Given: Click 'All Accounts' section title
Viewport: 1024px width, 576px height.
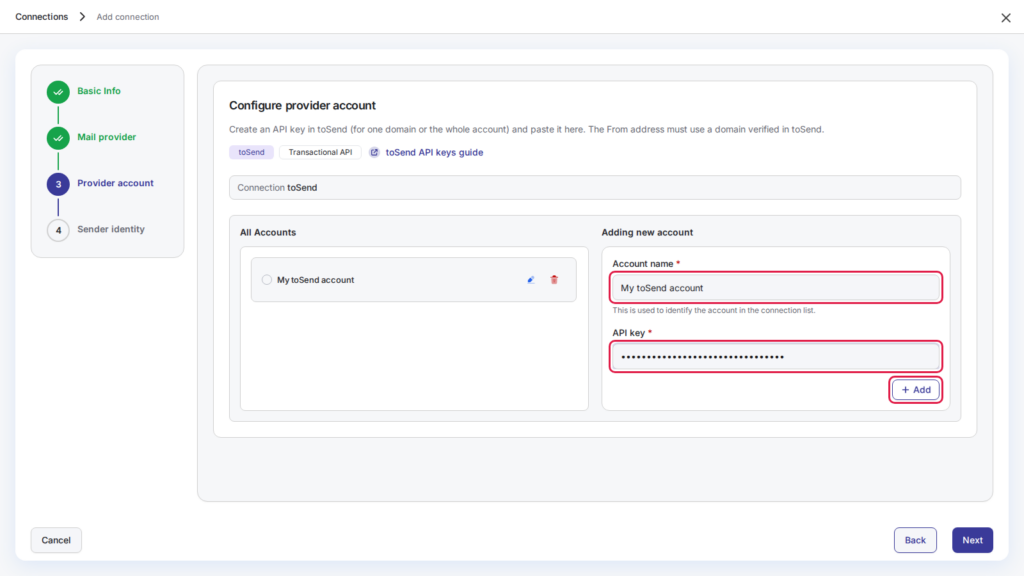Looking at the screenshot, I should tap(268, 232).
